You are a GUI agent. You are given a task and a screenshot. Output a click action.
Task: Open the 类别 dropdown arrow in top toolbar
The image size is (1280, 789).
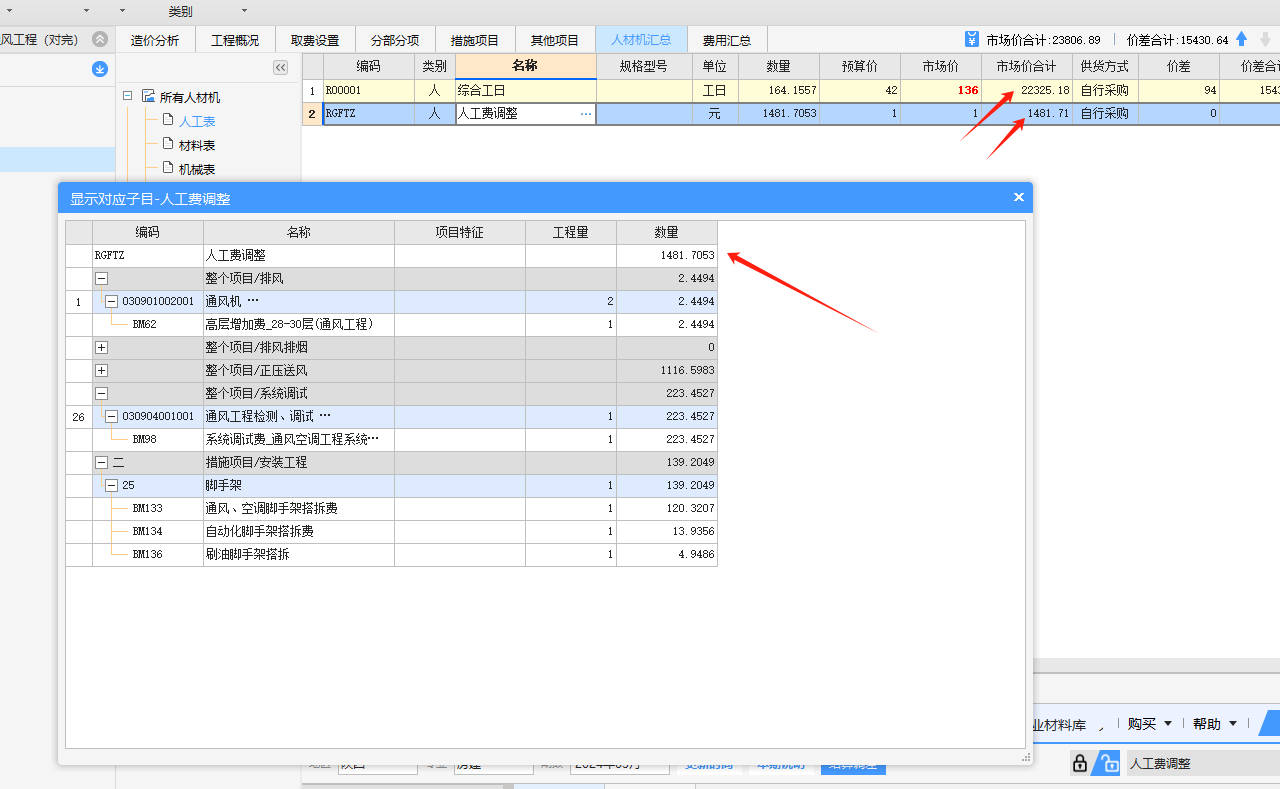coord(245,11)
